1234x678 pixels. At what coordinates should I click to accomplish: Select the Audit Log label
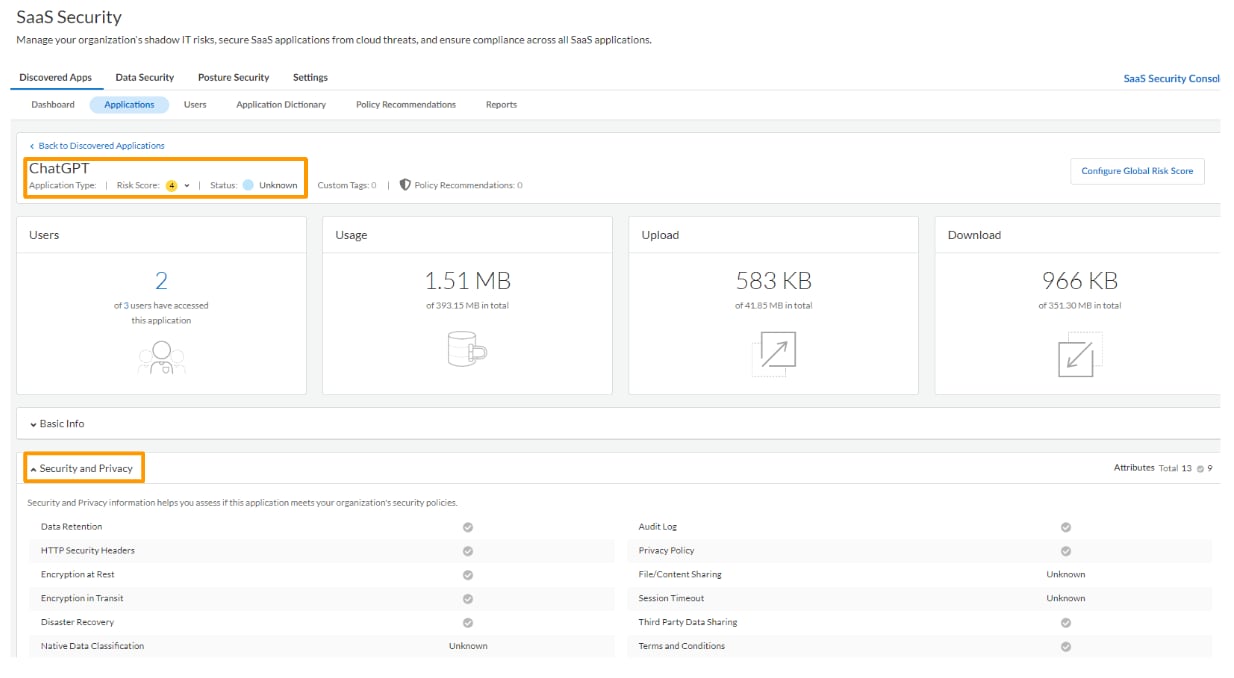pos(658,526)
